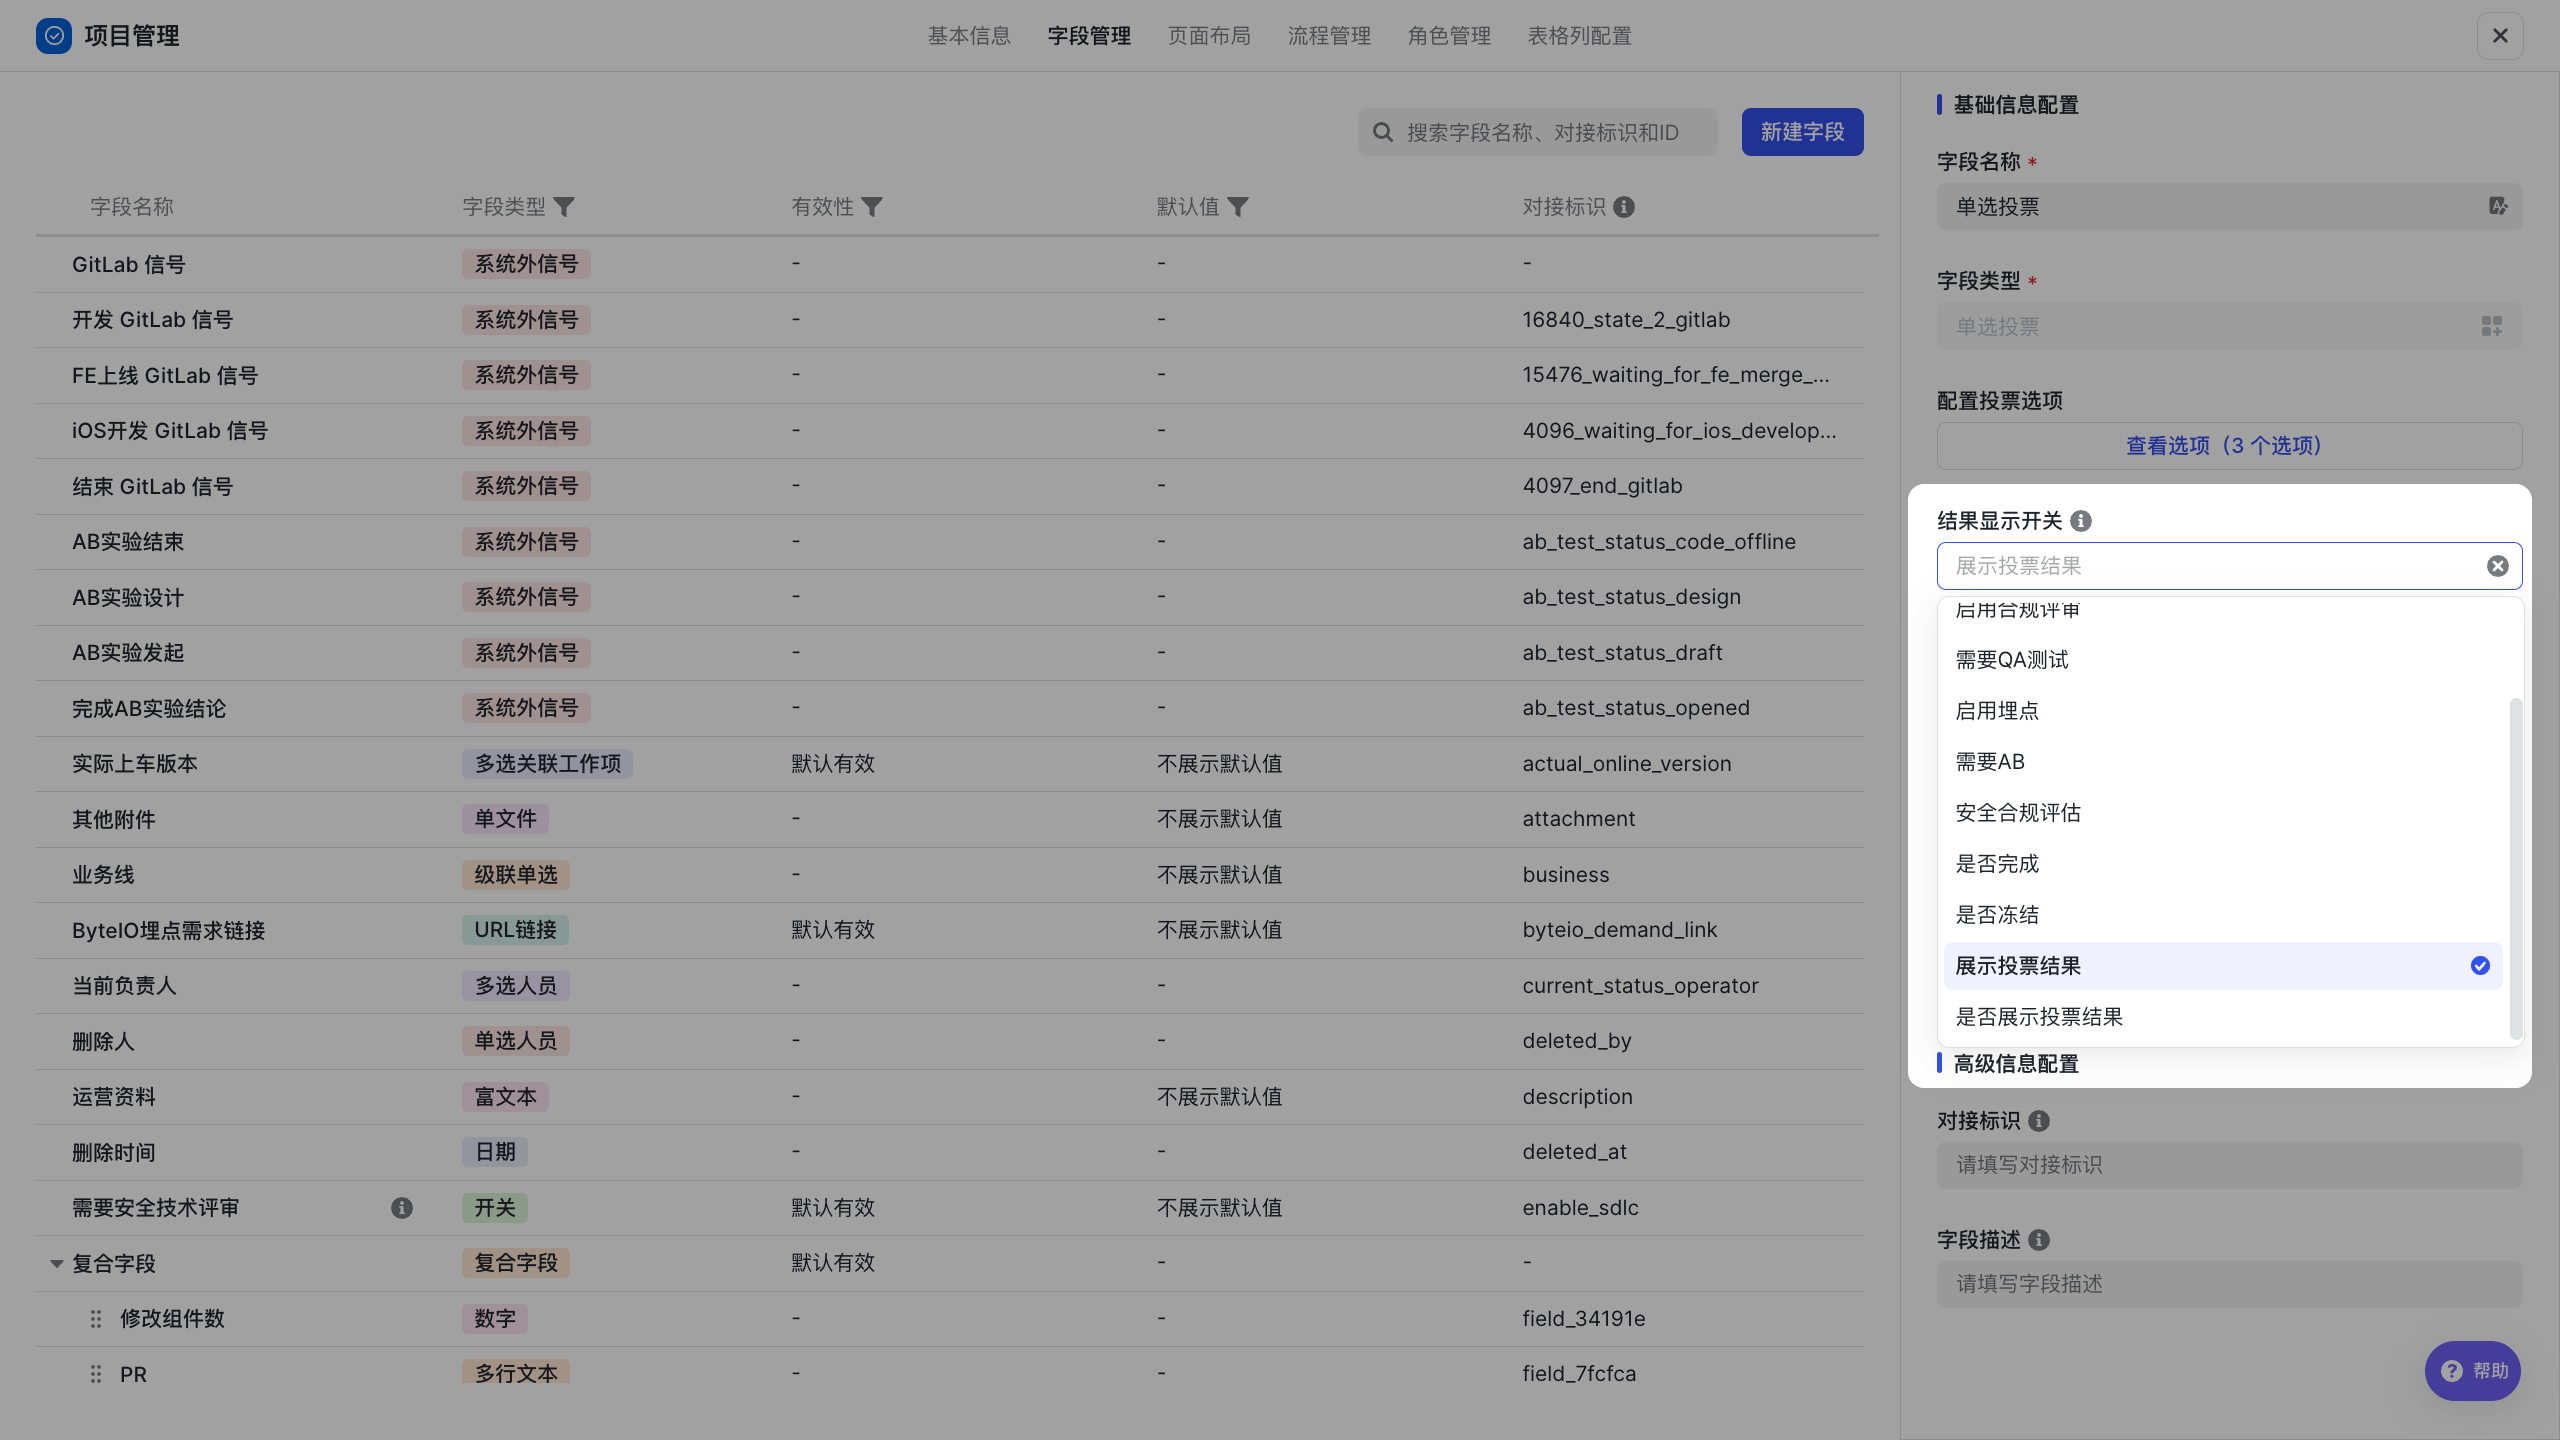Image resolution: width=2560 pixels, height=1440 pixels.
Task: Click the 级联单选 type tag
Action: pyautogui.click(x=515, y=875)
